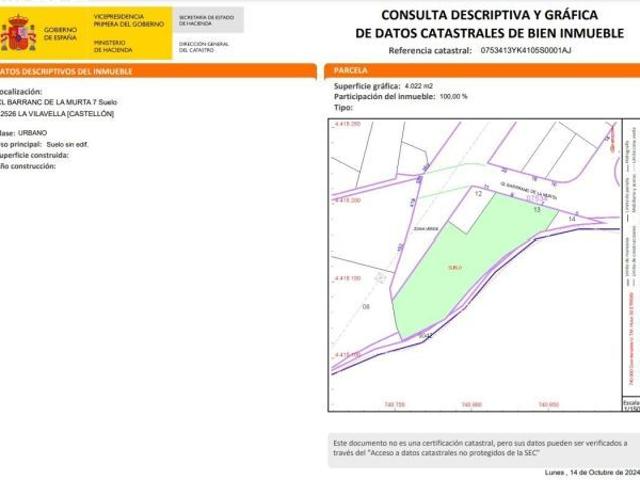
Task: Click the 'Superficie construida:' label
Action: click(x=34, y=155)
